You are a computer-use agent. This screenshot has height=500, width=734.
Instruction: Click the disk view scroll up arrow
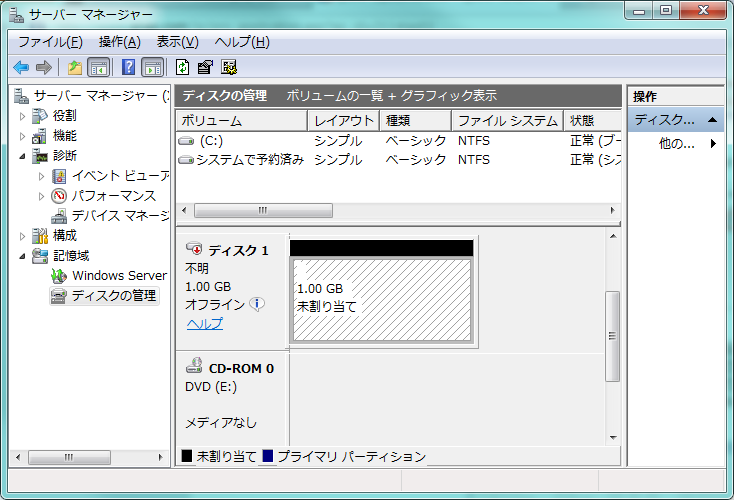point(613,236)
